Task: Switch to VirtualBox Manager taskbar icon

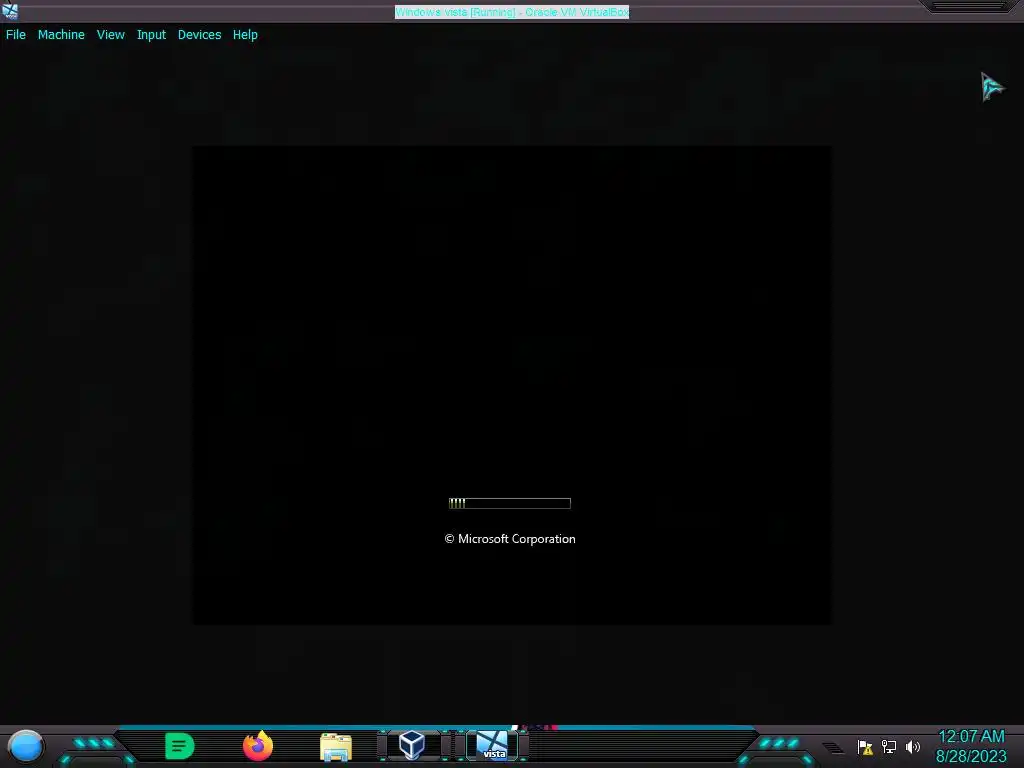Action: (x=412, y=745)
